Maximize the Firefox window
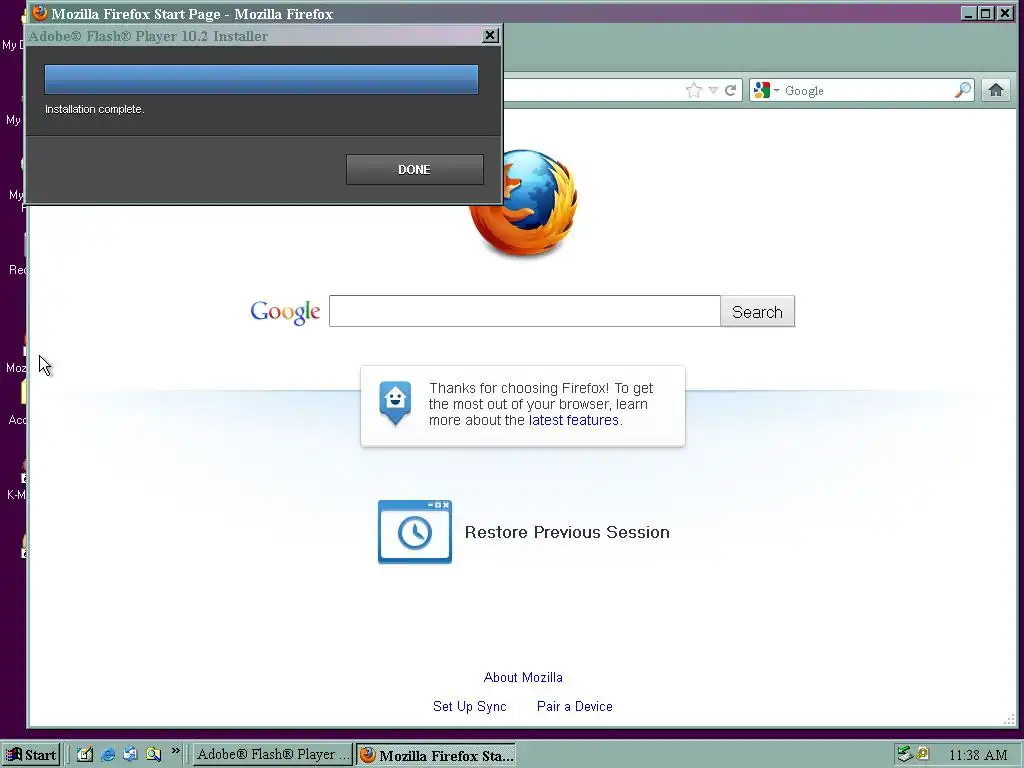 coord(986,13)
